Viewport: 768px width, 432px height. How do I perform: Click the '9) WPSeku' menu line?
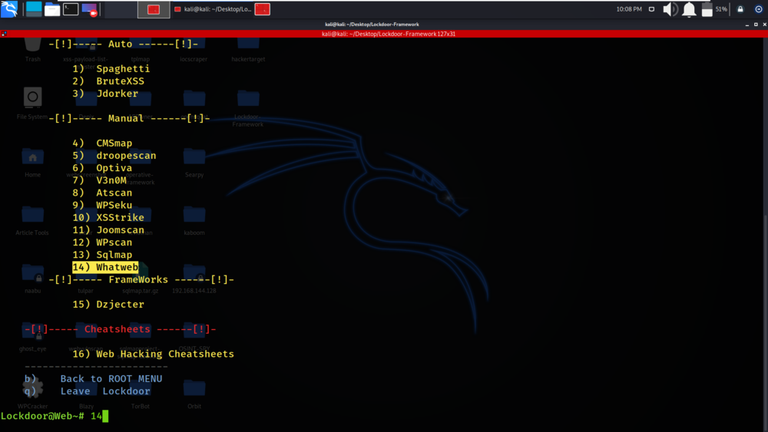point(102,205)
